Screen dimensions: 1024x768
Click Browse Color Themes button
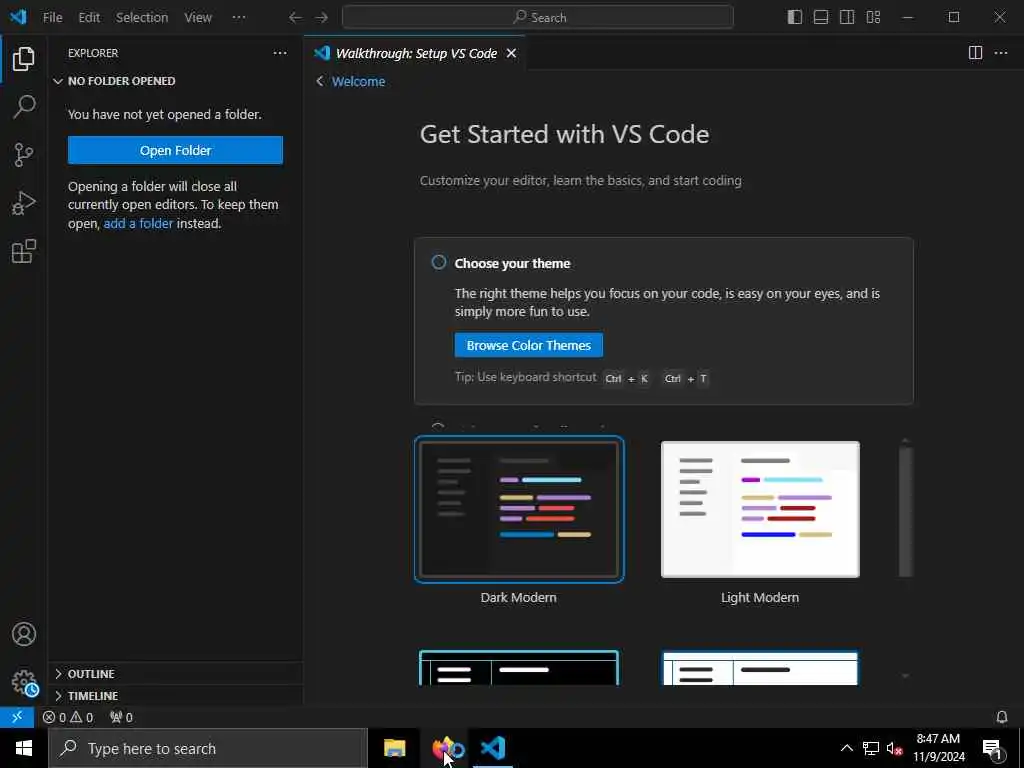click(528, 345)
